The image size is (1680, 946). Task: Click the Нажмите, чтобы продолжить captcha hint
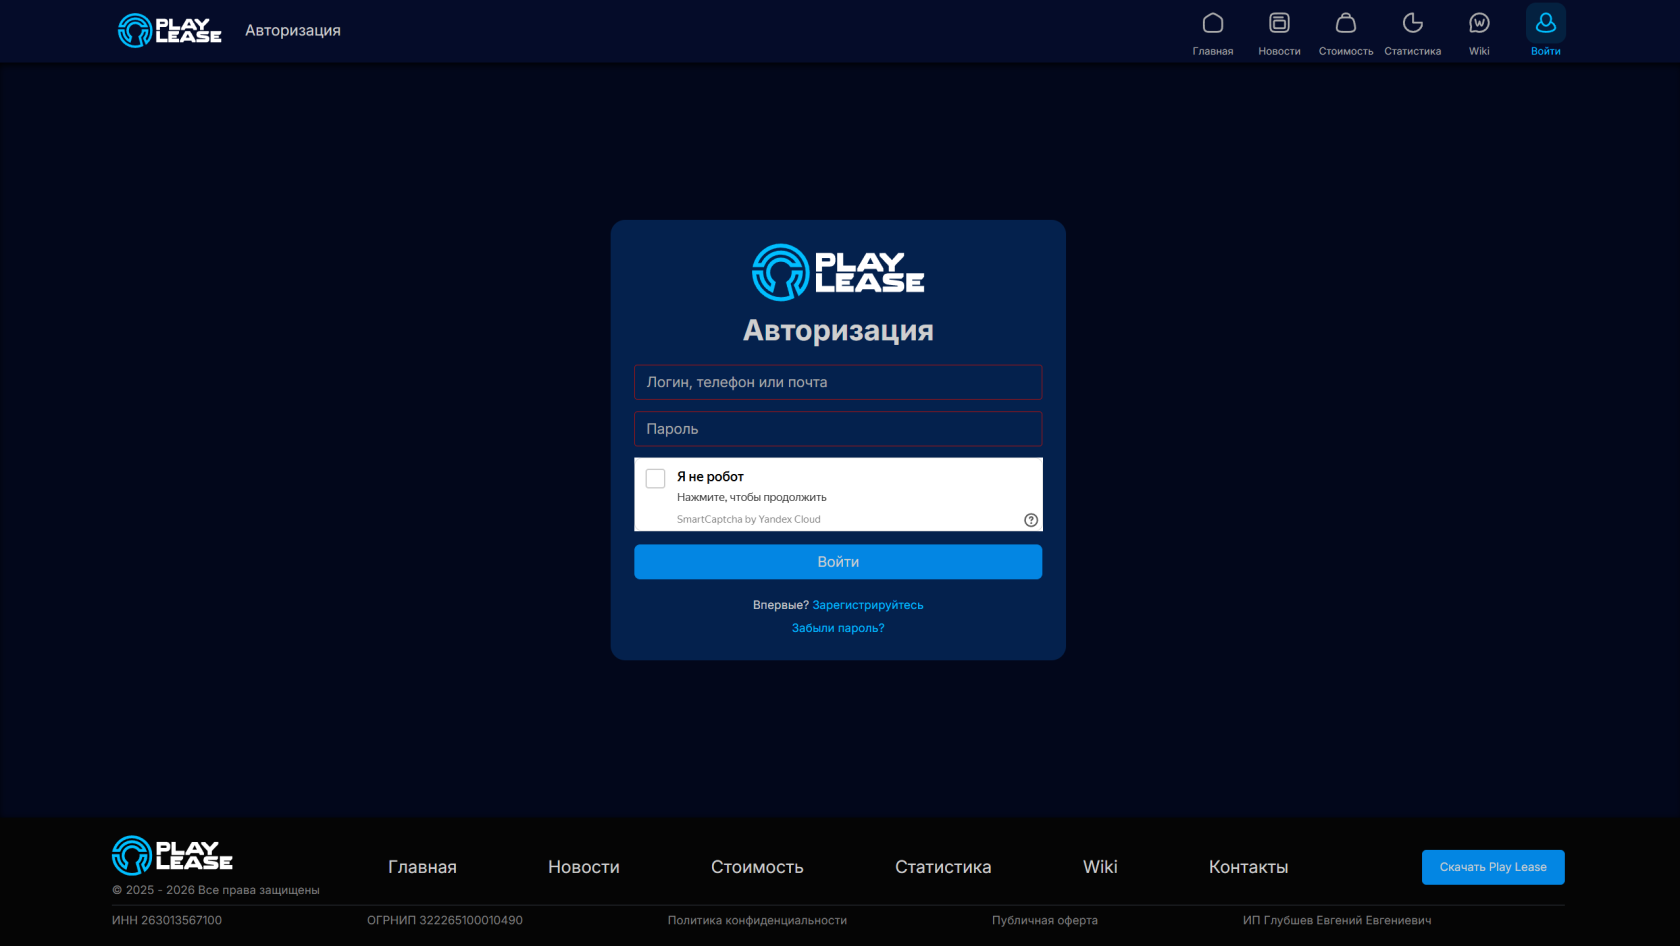[752, 497]
